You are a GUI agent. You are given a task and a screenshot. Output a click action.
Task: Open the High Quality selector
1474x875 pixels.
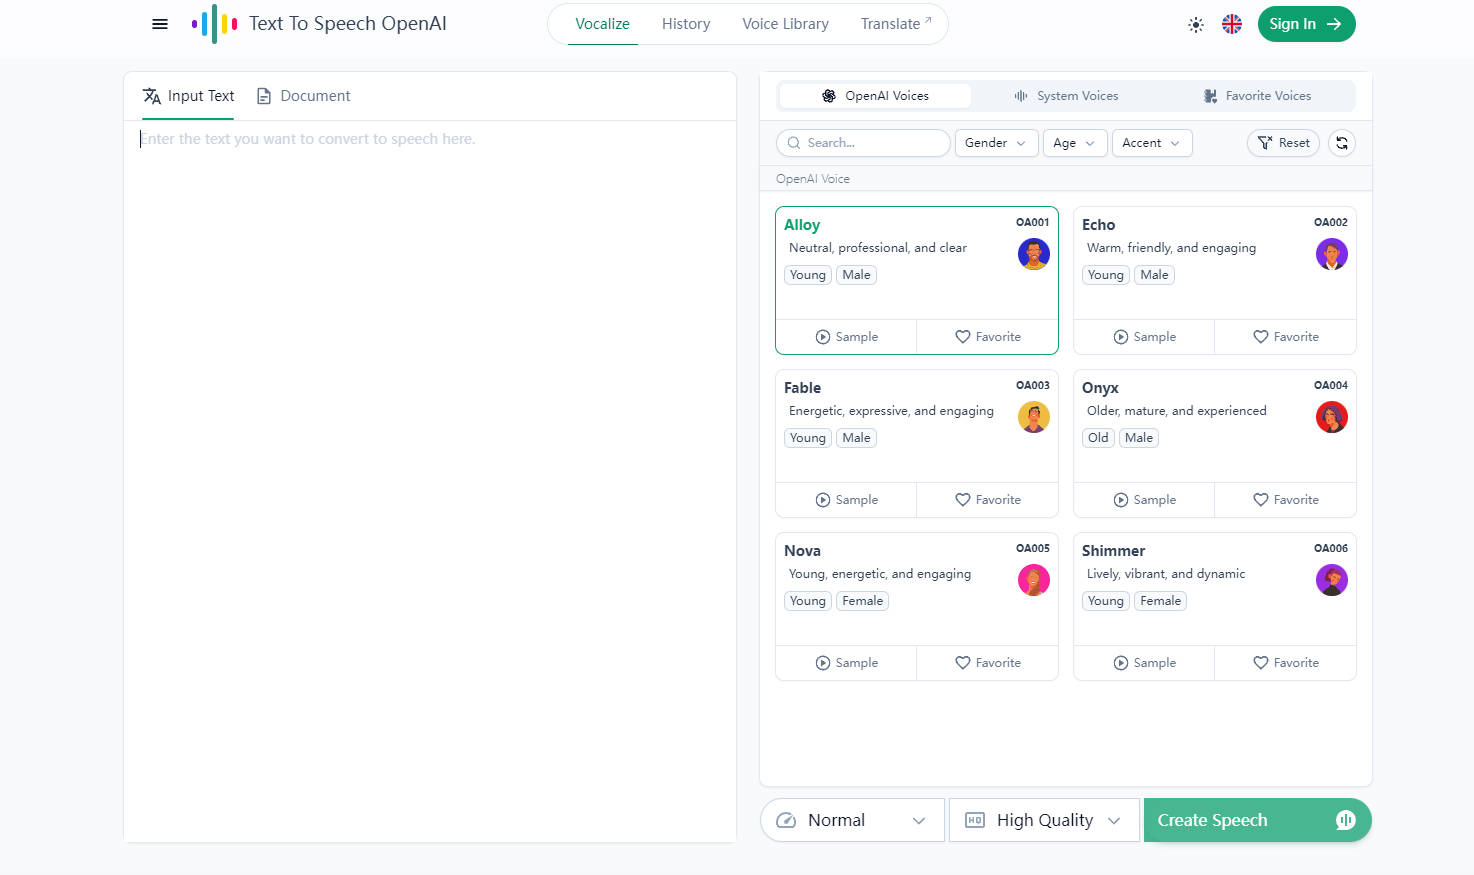(1043, 819)
